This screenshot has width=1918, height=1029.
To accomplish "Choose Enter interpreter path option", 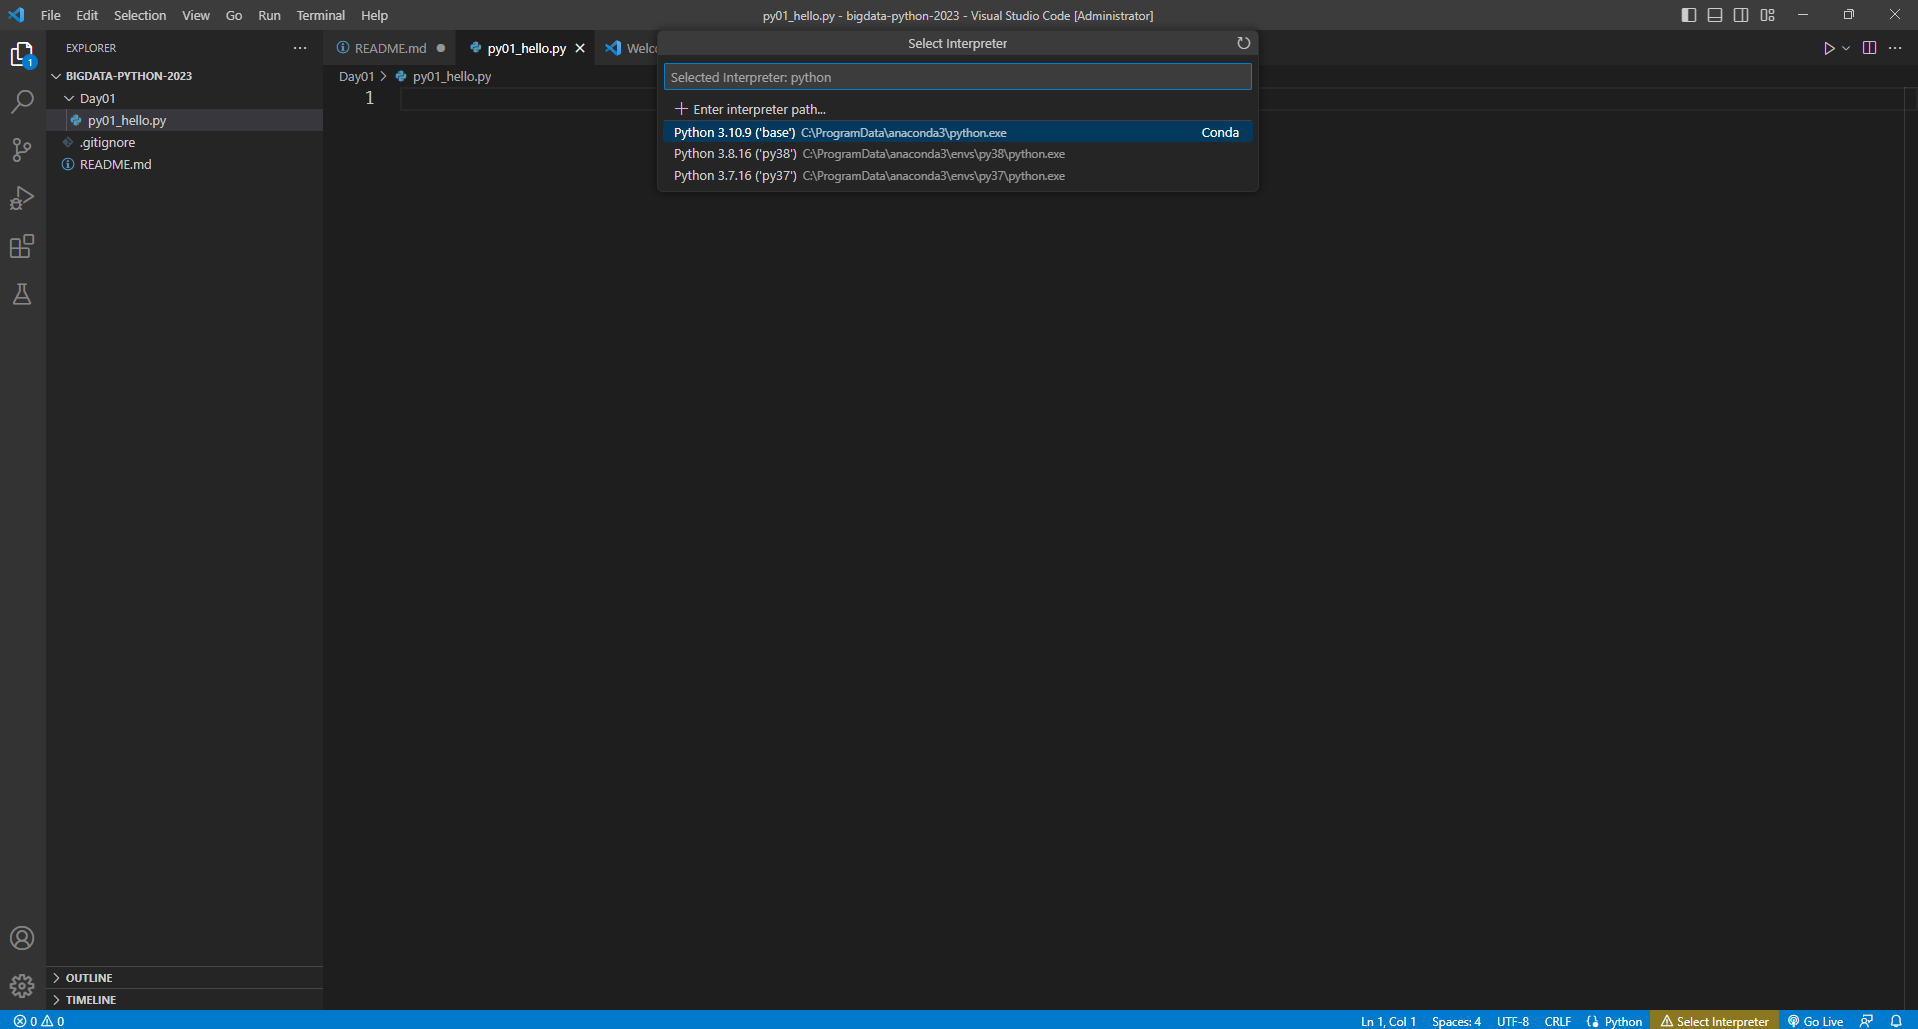I will [957, 109].
